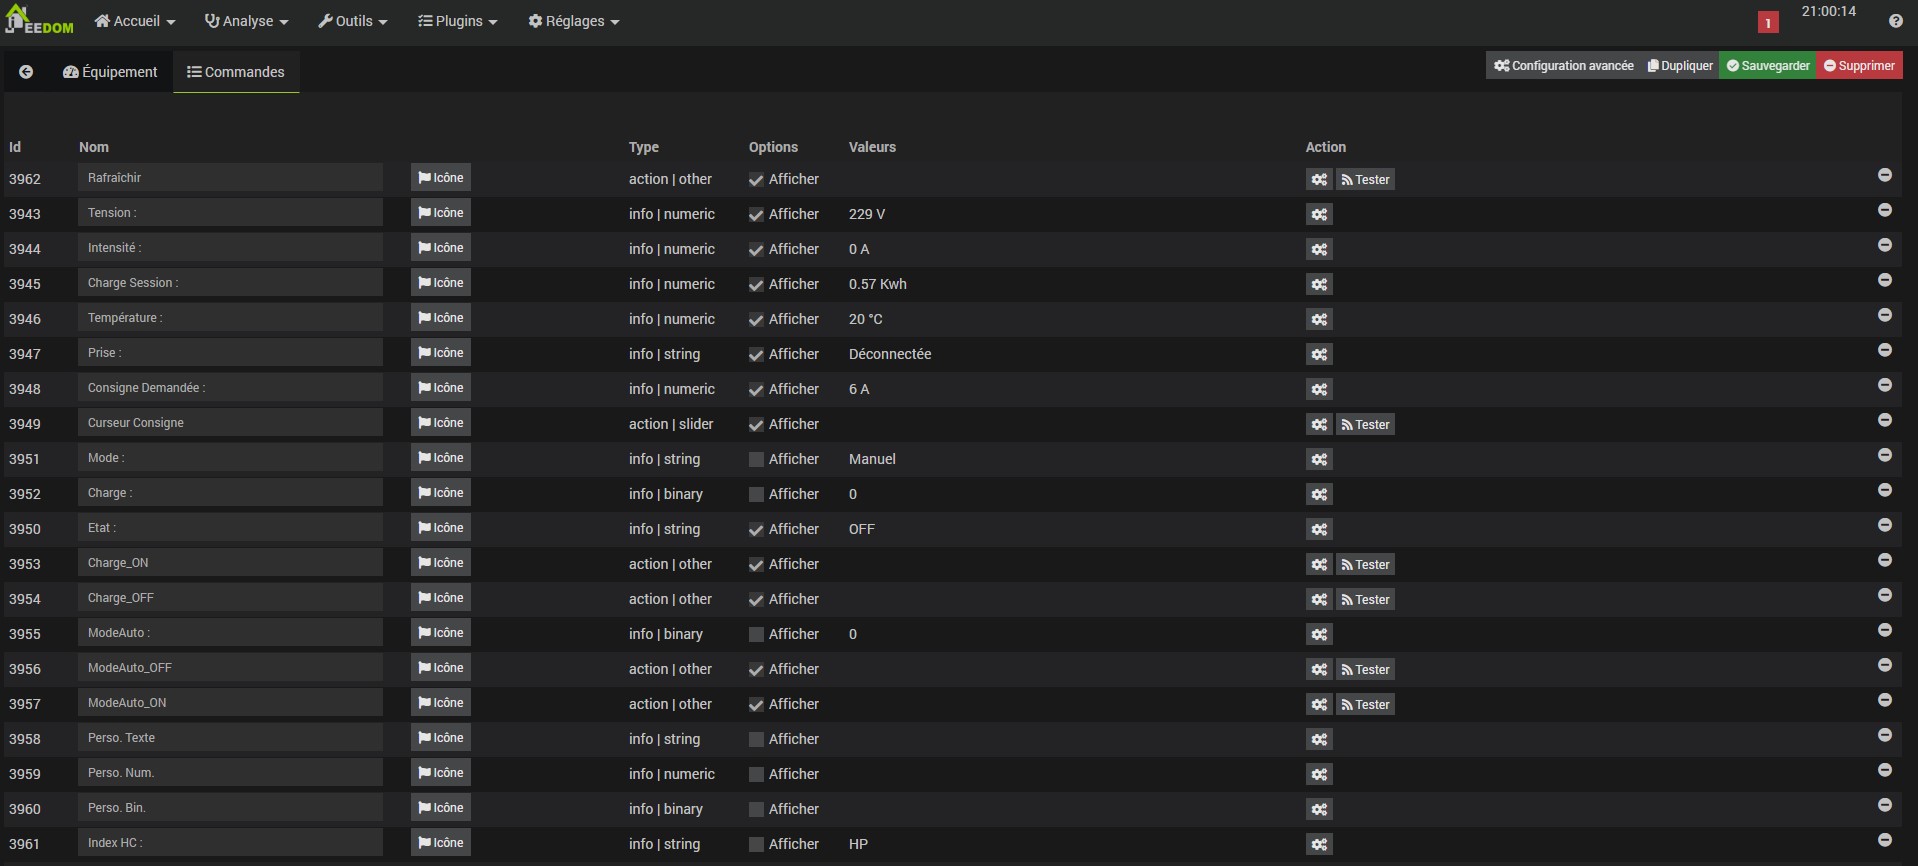Remove the Charge_ON command with minus icon
This screenshot has width=1918, height=866.
pos(1884,560)
